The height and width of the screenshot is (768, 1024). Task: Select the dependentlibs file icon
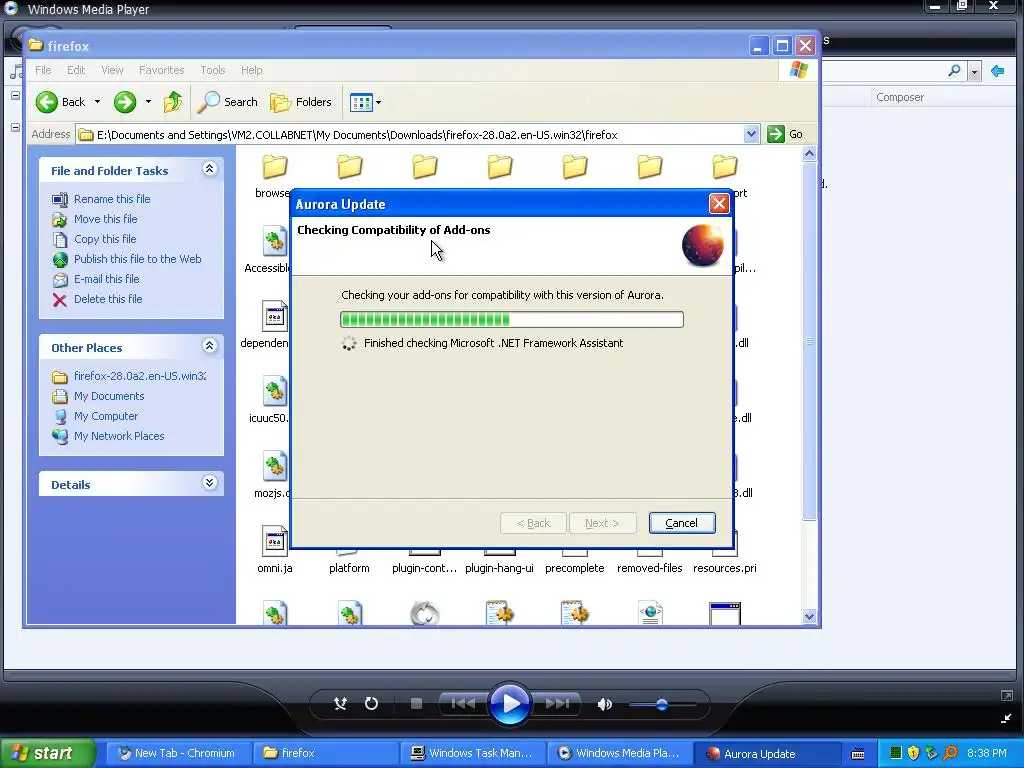tap(274, 317)
